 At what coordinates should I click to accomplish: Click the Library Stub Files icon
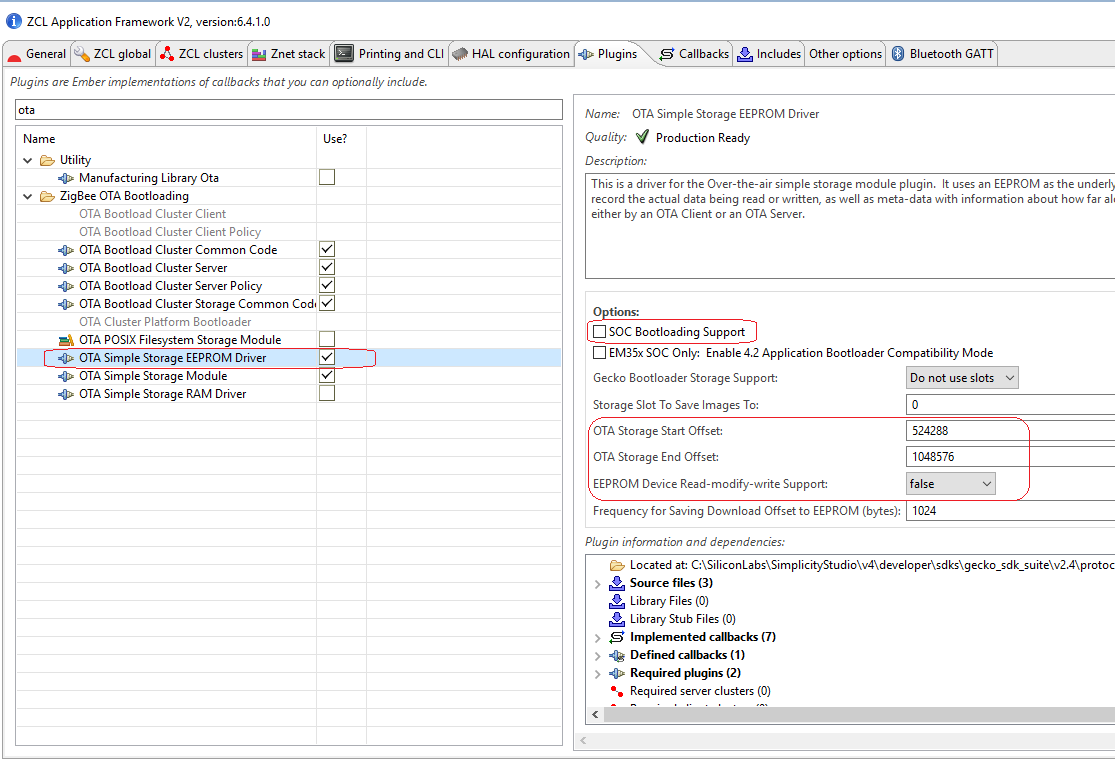tap(617, 619)
